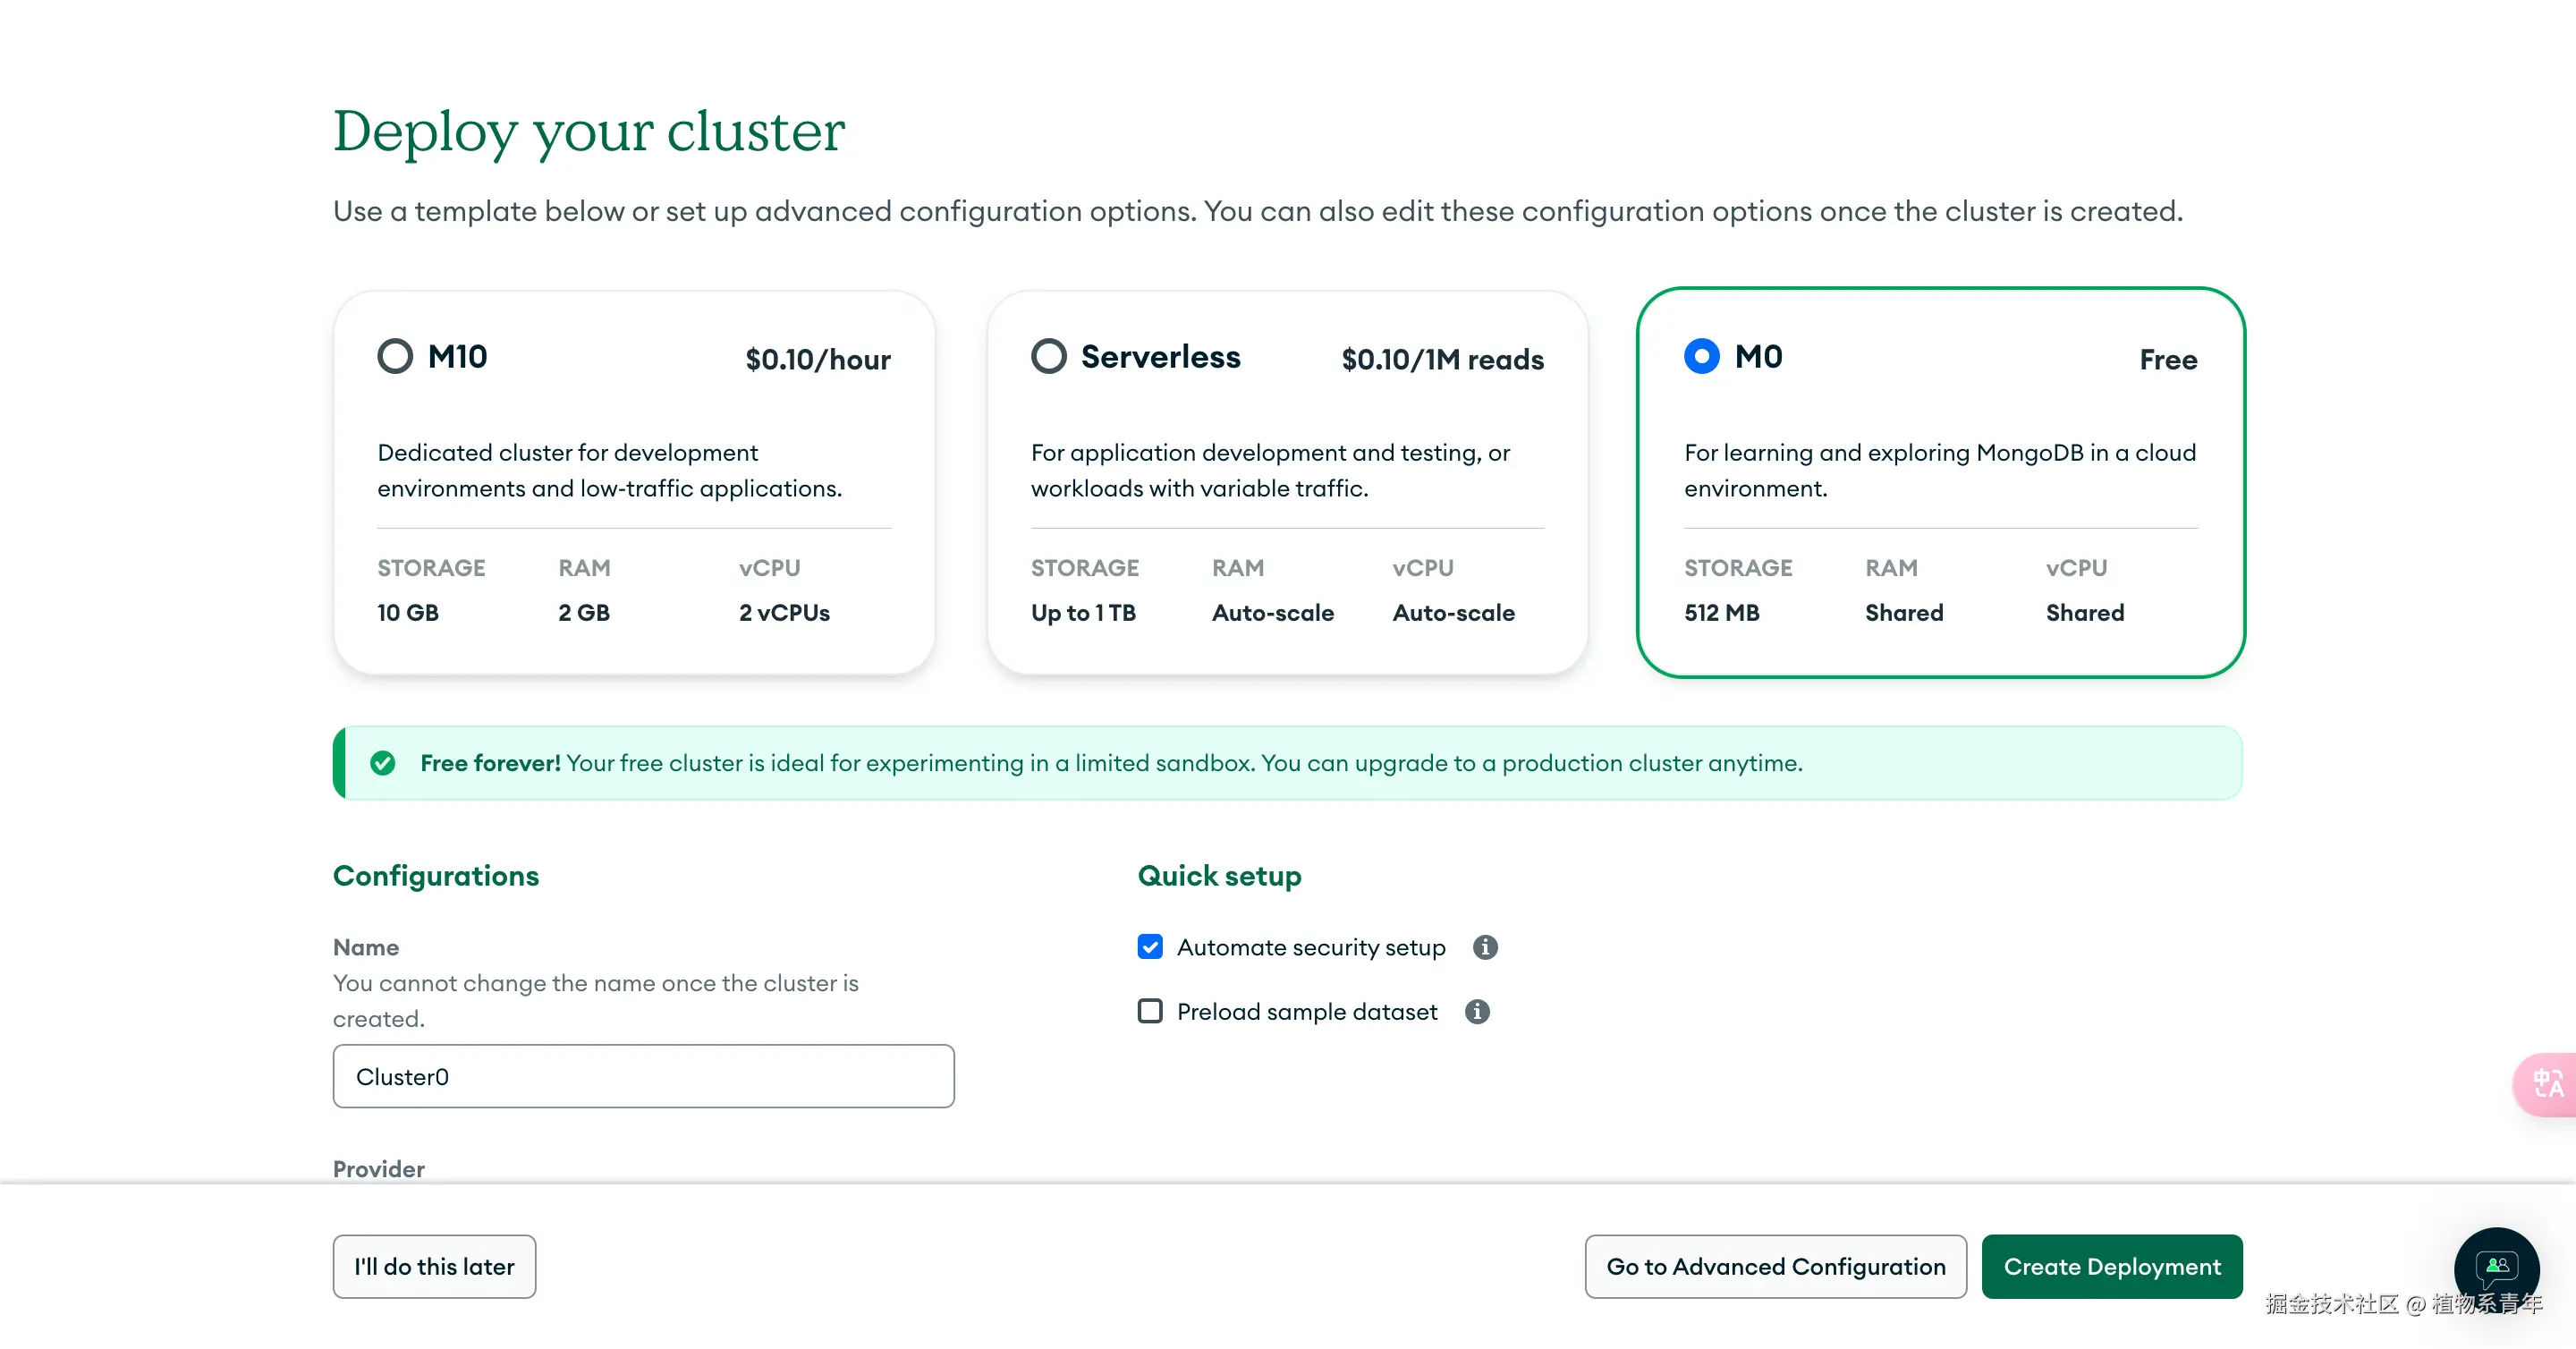Click the Provider section label

(x=378, y=1168)
